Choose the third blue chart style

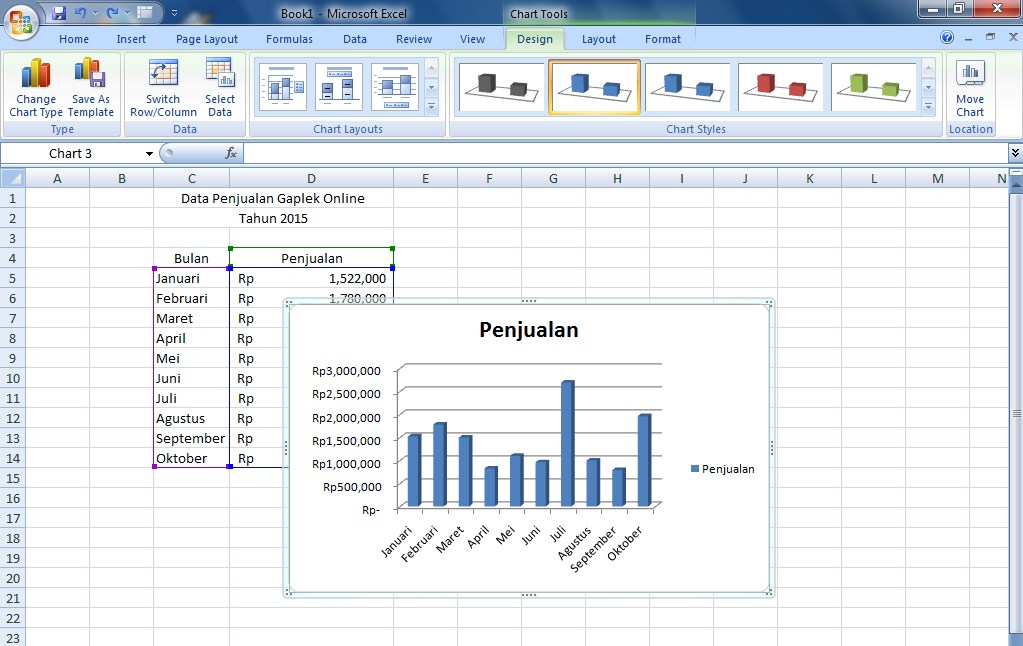click(688, 87)
